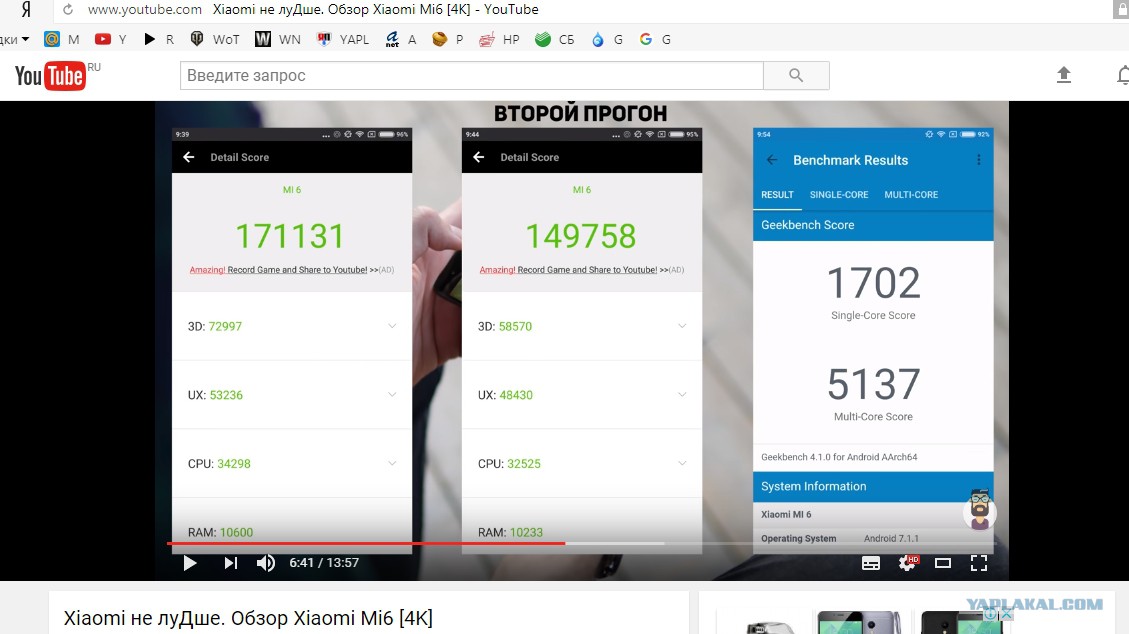Open the Sberbank СБ bookmark
The height and width of the screenshot is (634, 1129).
pyautogui.click(x=554, y=40)
